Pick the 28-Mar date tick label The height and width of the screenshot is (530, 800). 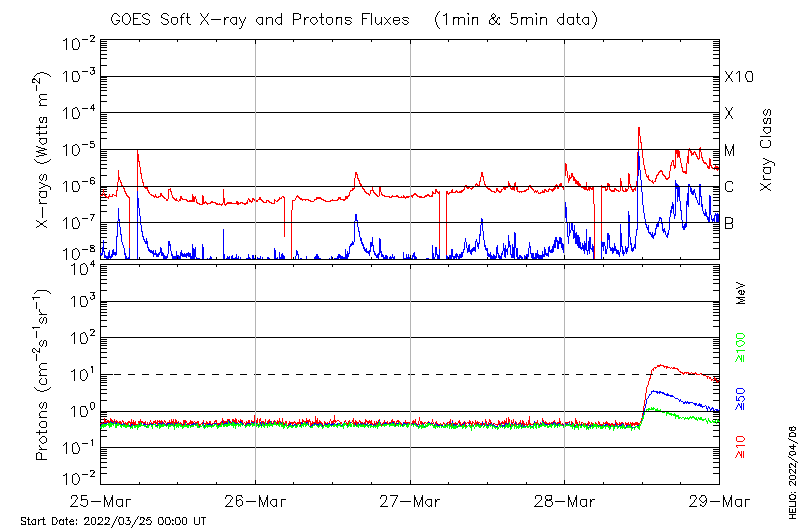[x=564, y=500]
